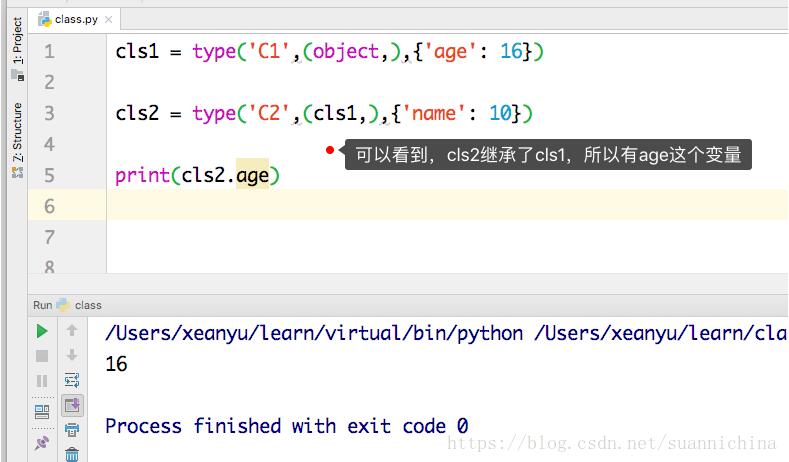
Task: Click the 'C1' string in line 1
Action: [269, 51]
